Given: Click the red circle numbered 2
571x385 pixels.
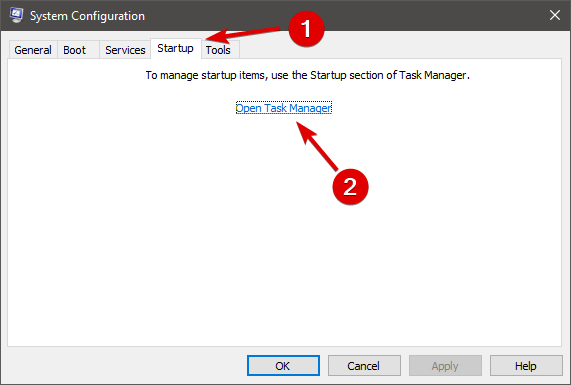Looking at the screenshot, I should (350, 186).
